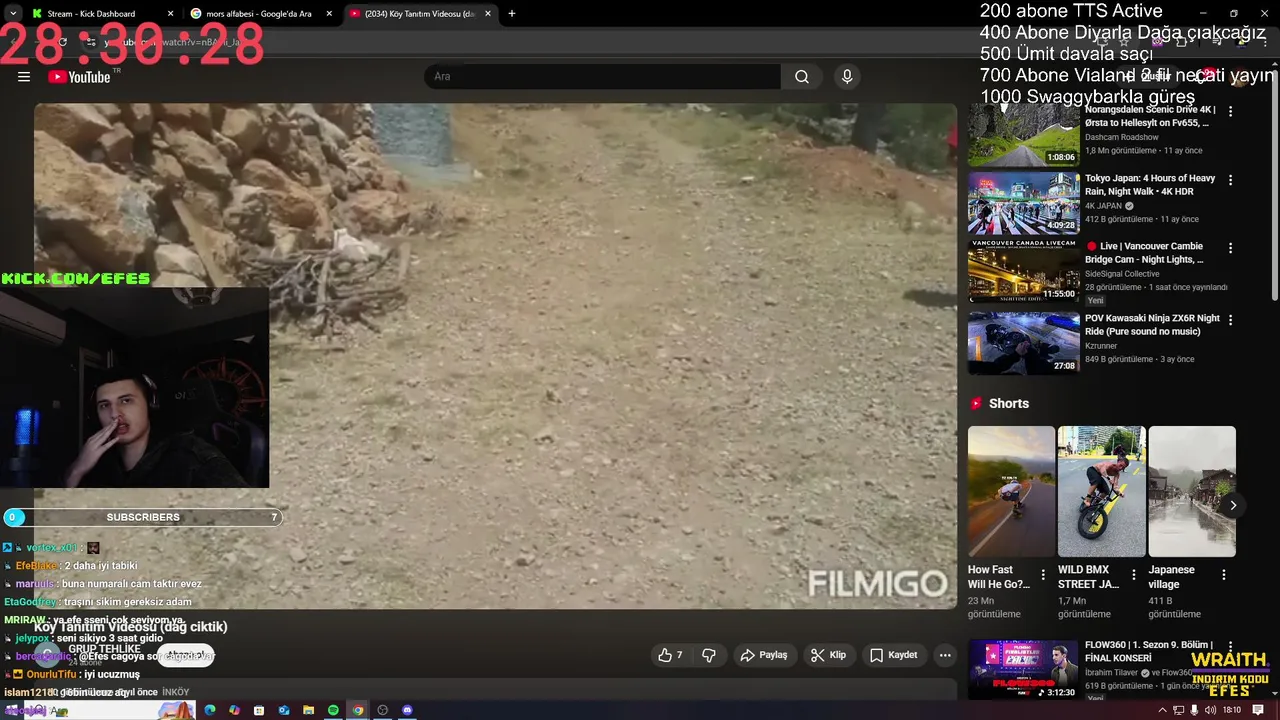Open options for Vancouver Cambie Bridge livecam
Viewport: 1280px width, 720px height.
1231,248
